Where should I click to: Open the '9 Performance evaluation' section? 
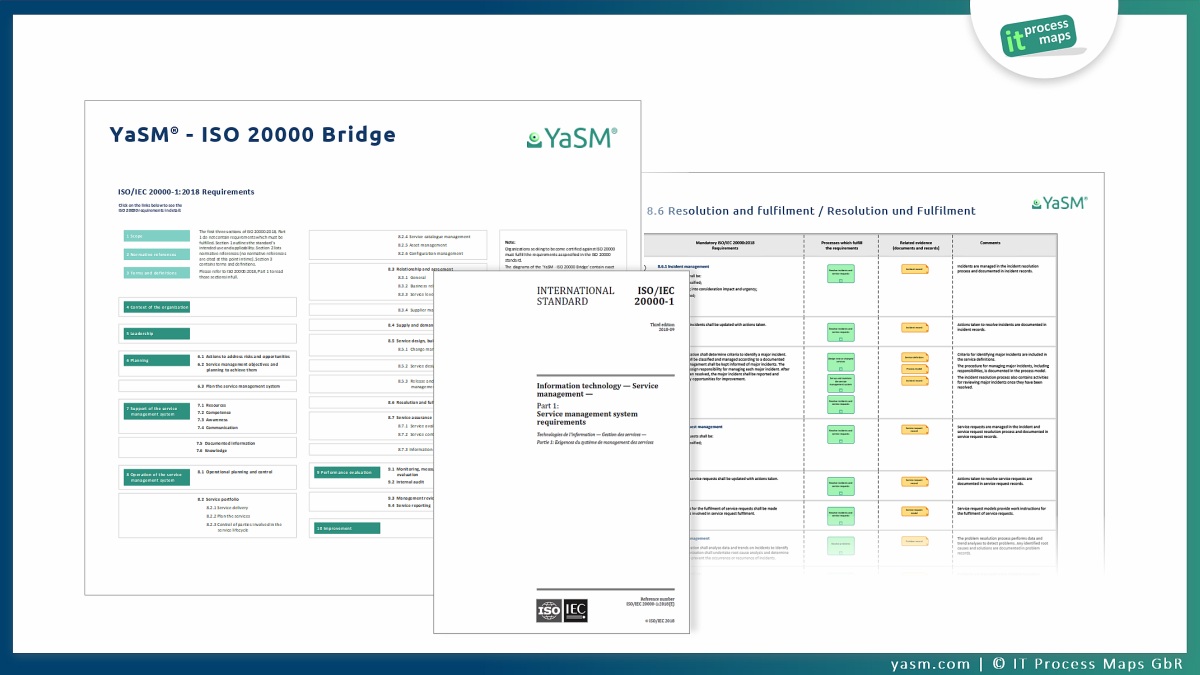point(346,471)
